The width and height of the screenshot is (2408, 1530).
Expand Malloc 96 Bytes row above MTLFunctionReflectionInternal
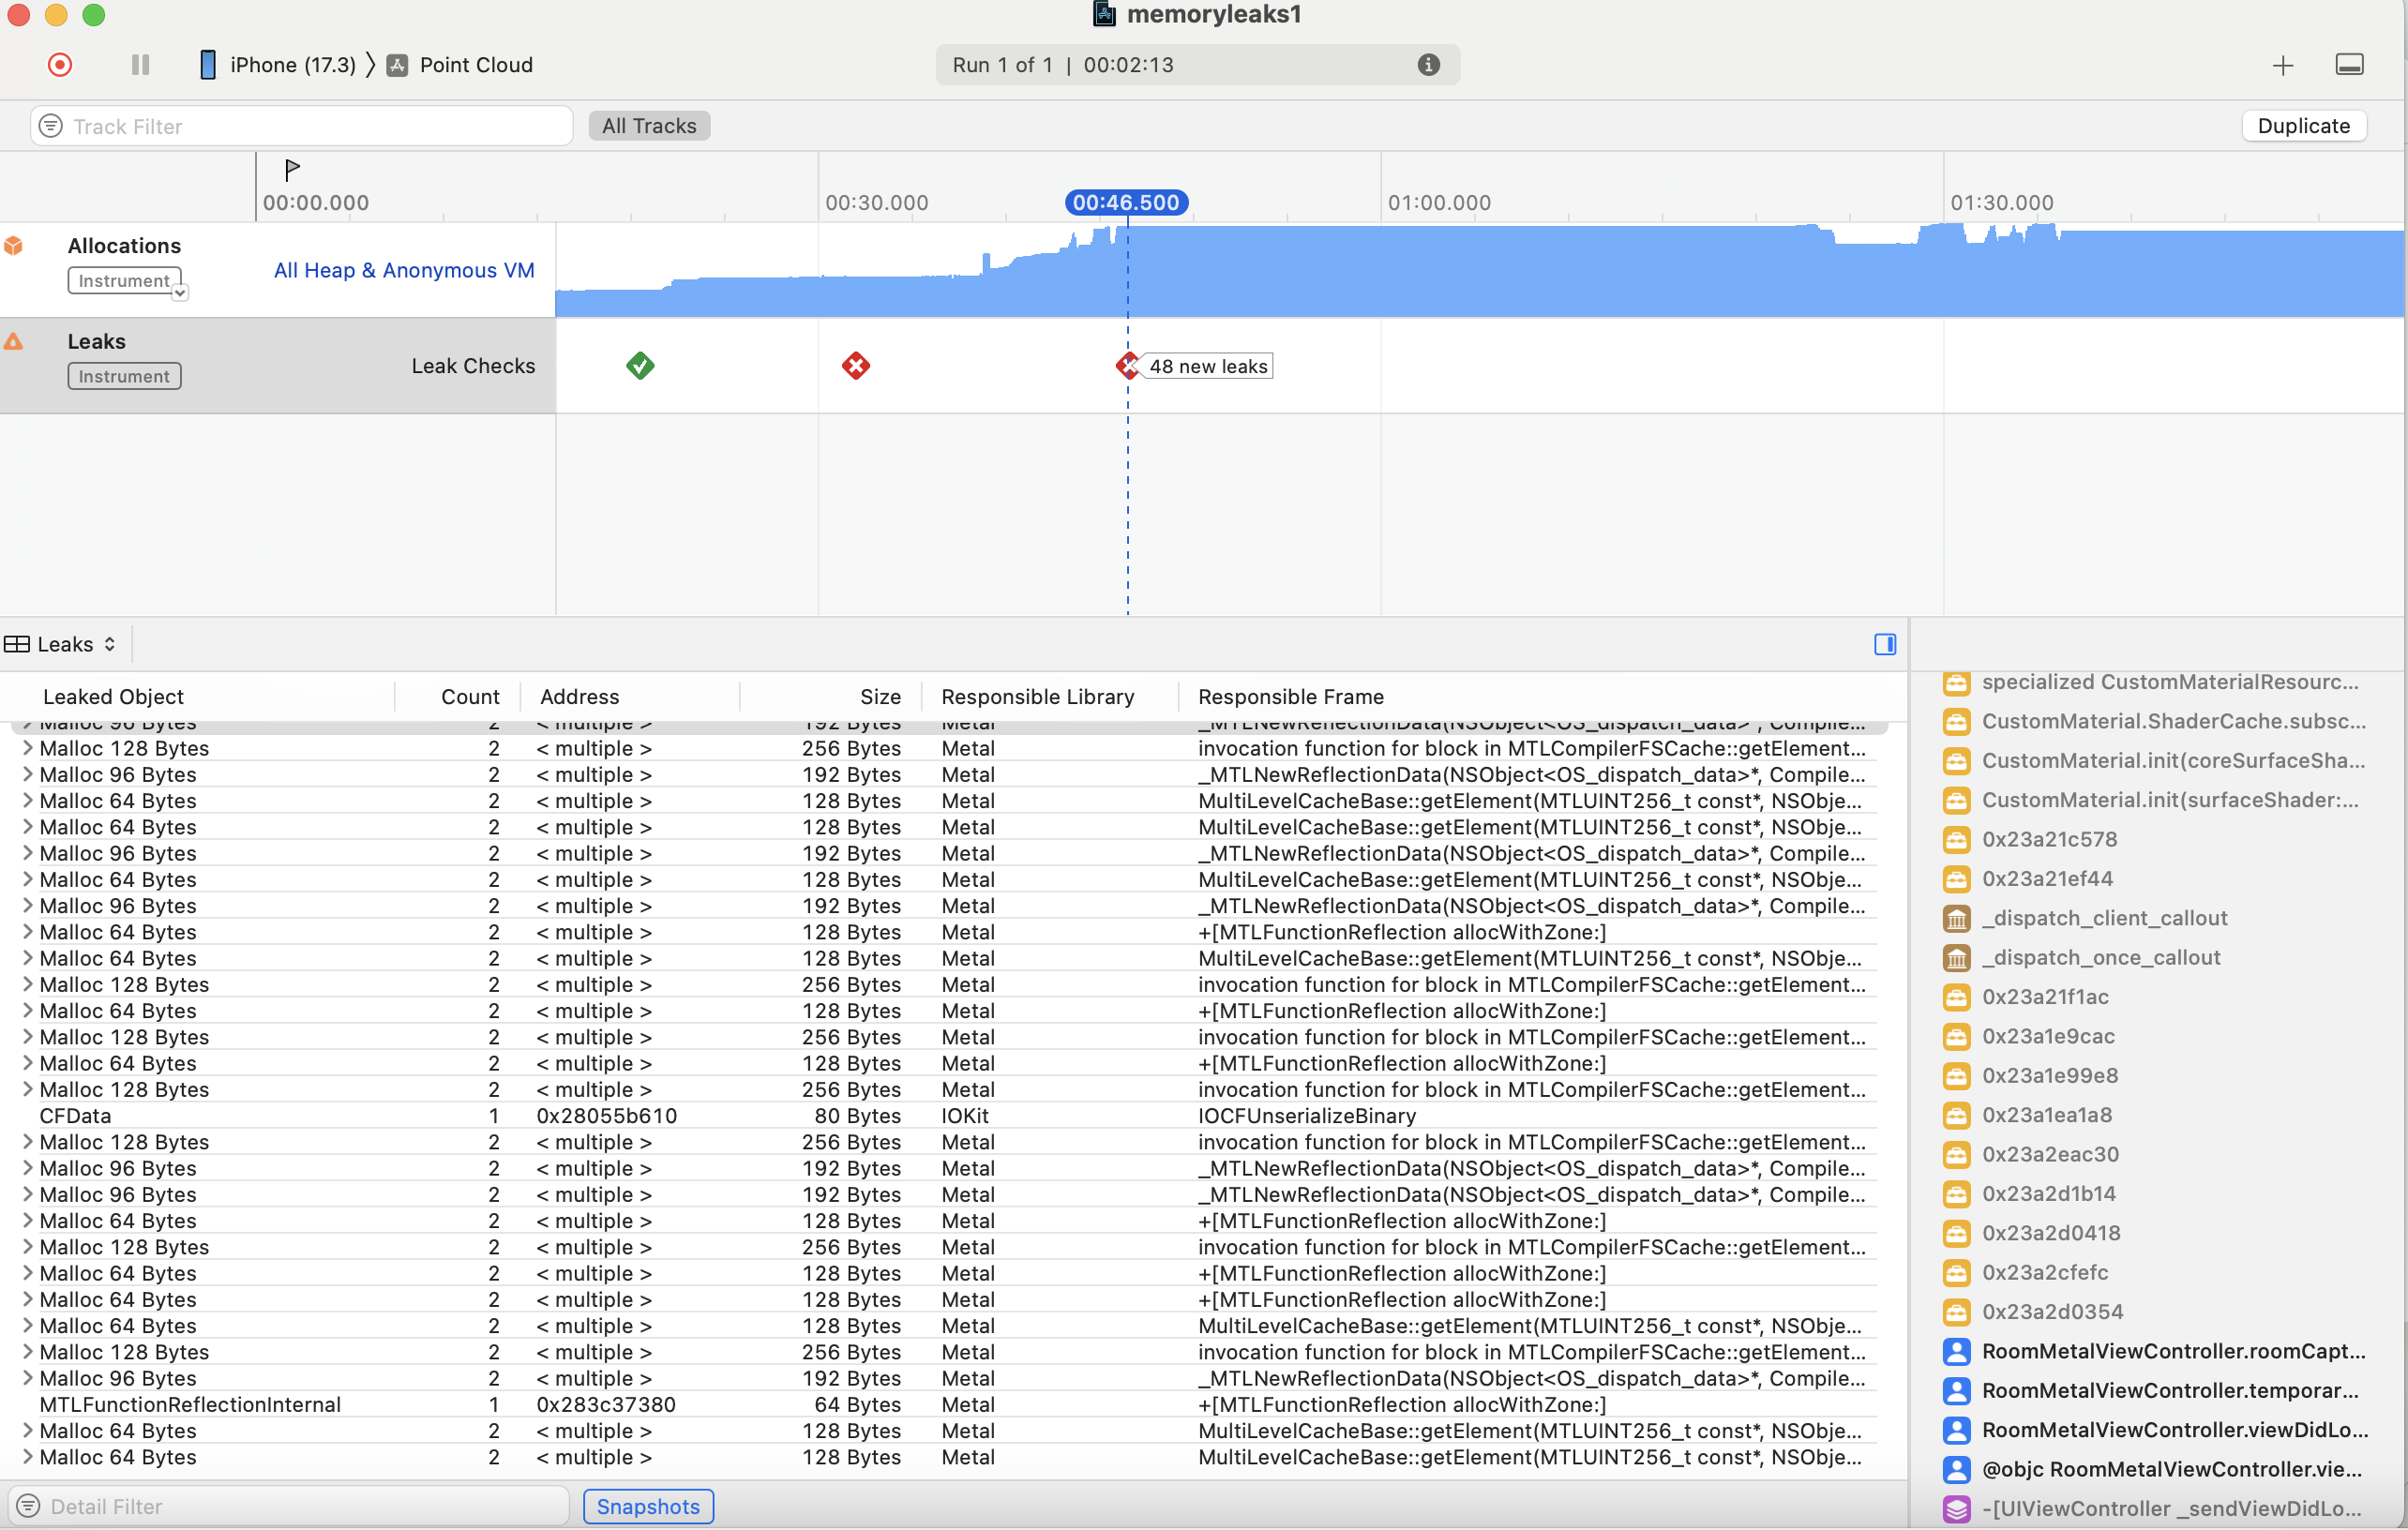tap(28, 1378)
